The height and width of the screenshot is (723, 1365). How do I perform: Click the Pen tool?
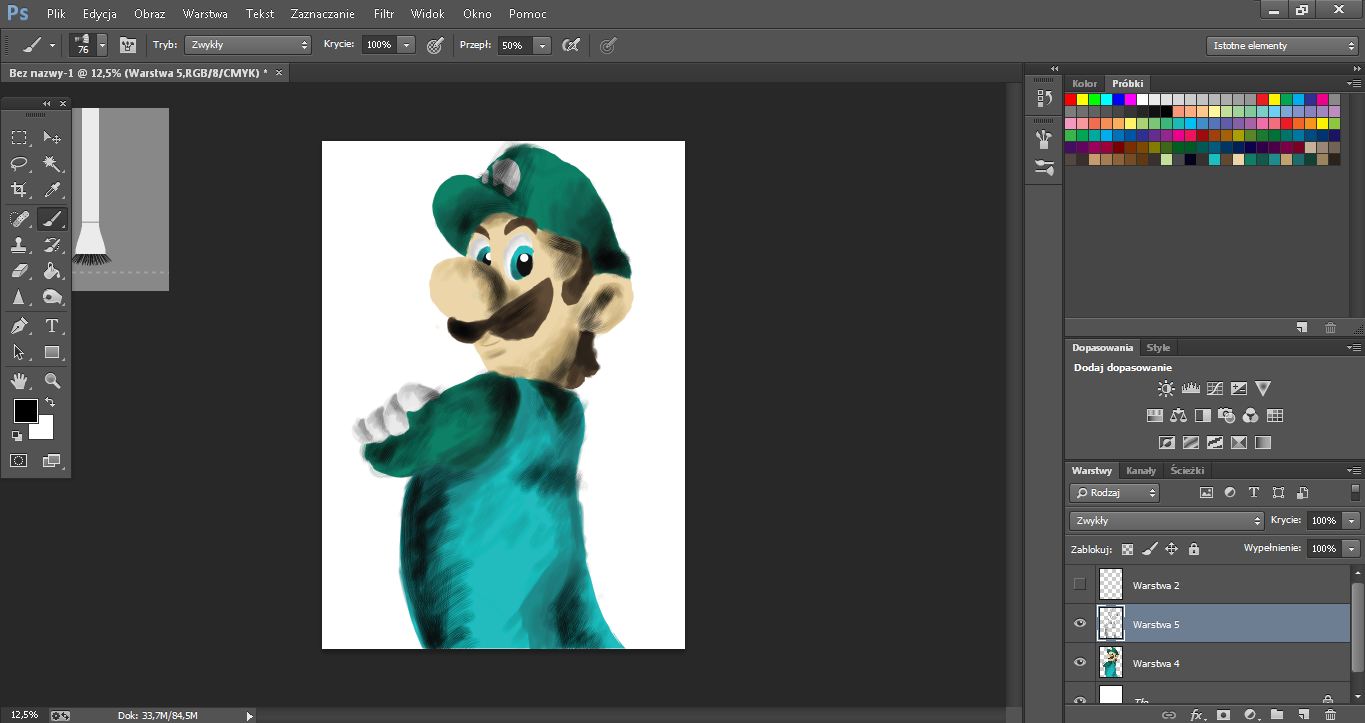click(19, 326)
